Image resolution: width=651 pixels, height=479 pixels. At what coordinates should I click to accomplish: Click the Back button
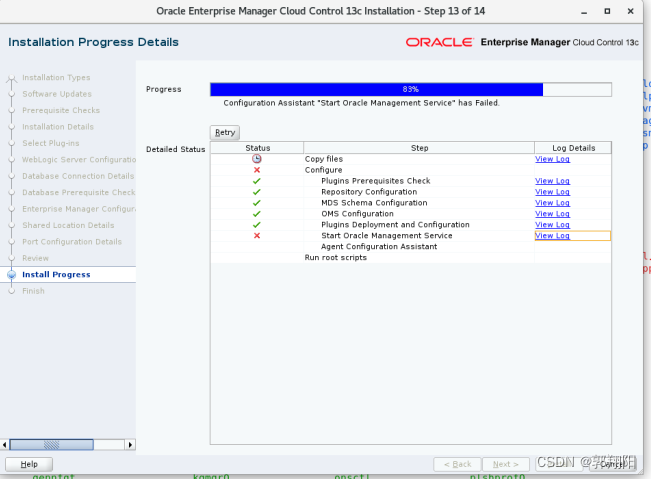click(x=457, y=464)
